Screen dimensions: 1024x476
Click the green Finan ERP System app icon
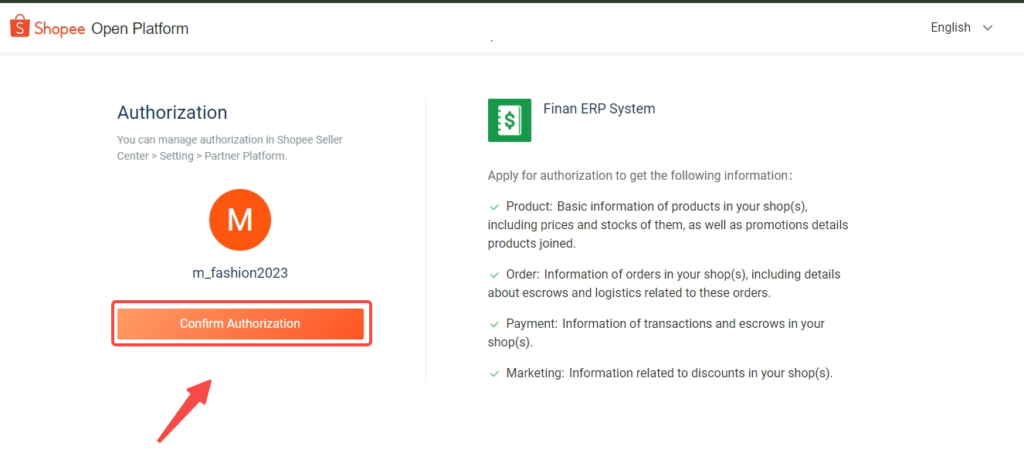[x=509, y=120]
